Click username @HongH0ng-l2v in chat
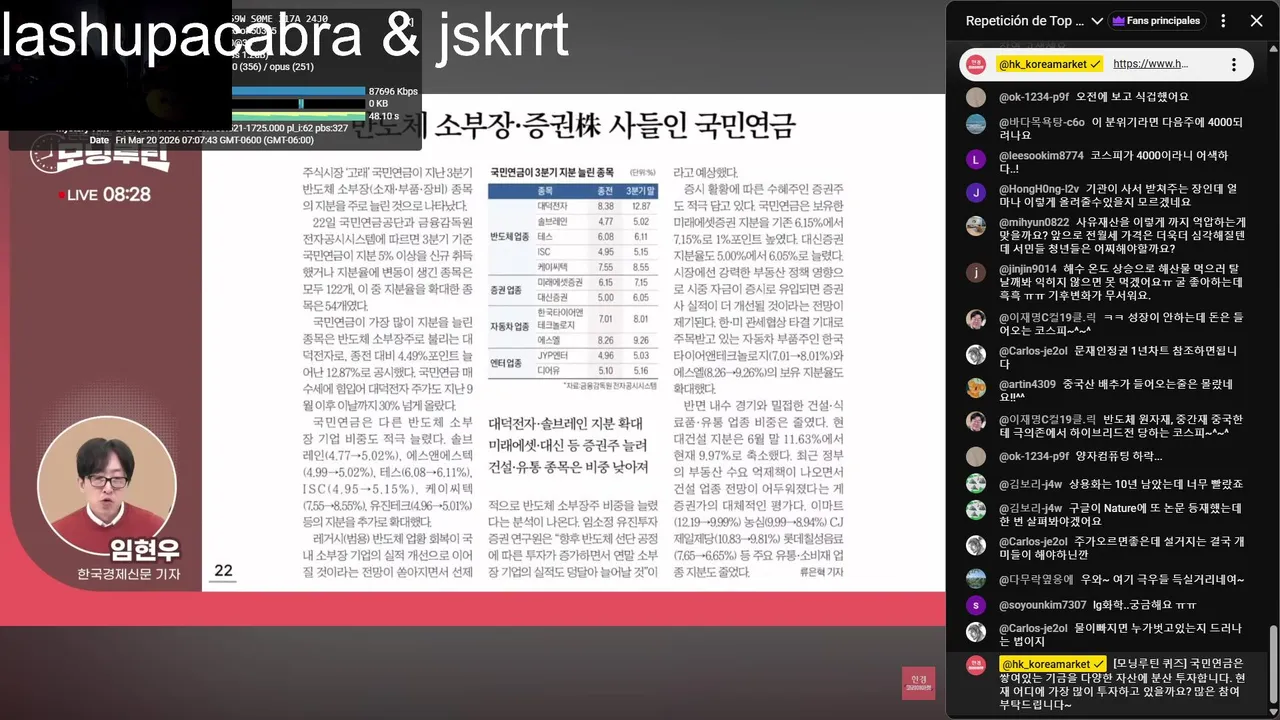Viewport: 1280px width, 720px height. click(x=1041, y=189)
